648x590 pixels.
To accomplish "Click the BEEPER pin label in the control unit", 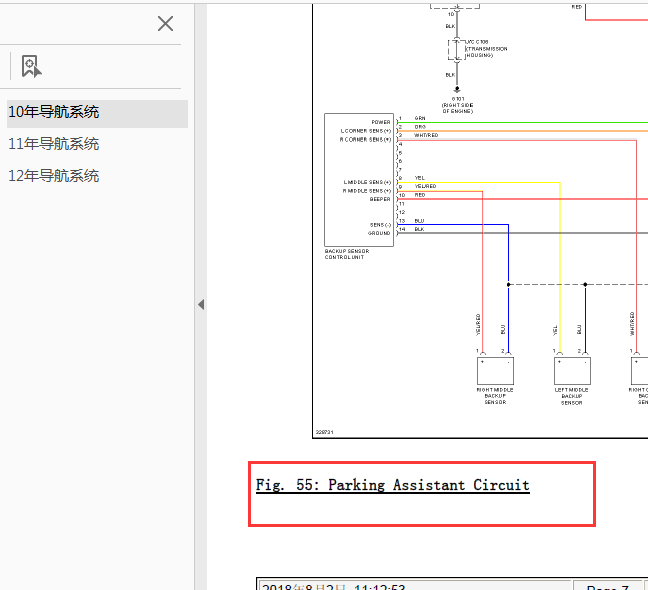I will (x=380, y=199).
